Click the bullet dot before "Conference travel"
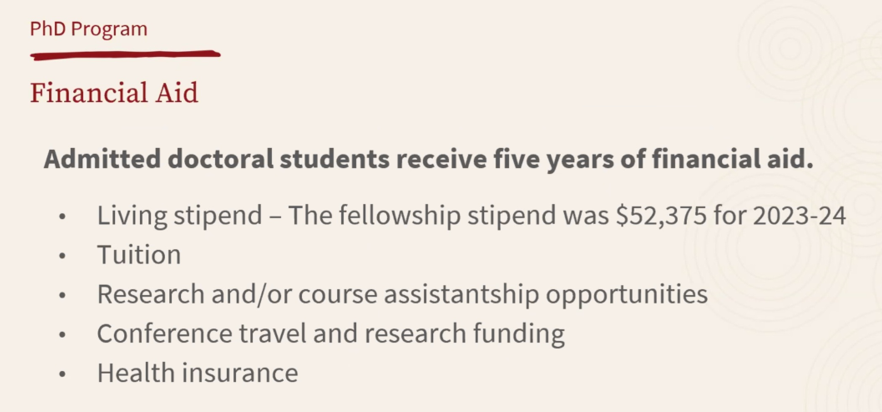 pos(64,335)
